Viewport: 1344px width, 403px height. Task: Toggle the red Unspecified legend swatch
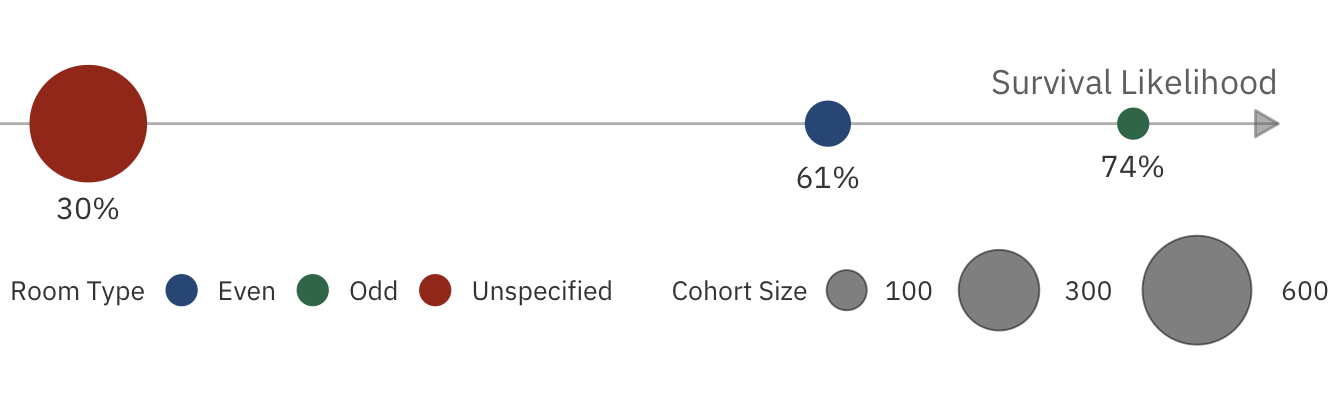(435, 291)
